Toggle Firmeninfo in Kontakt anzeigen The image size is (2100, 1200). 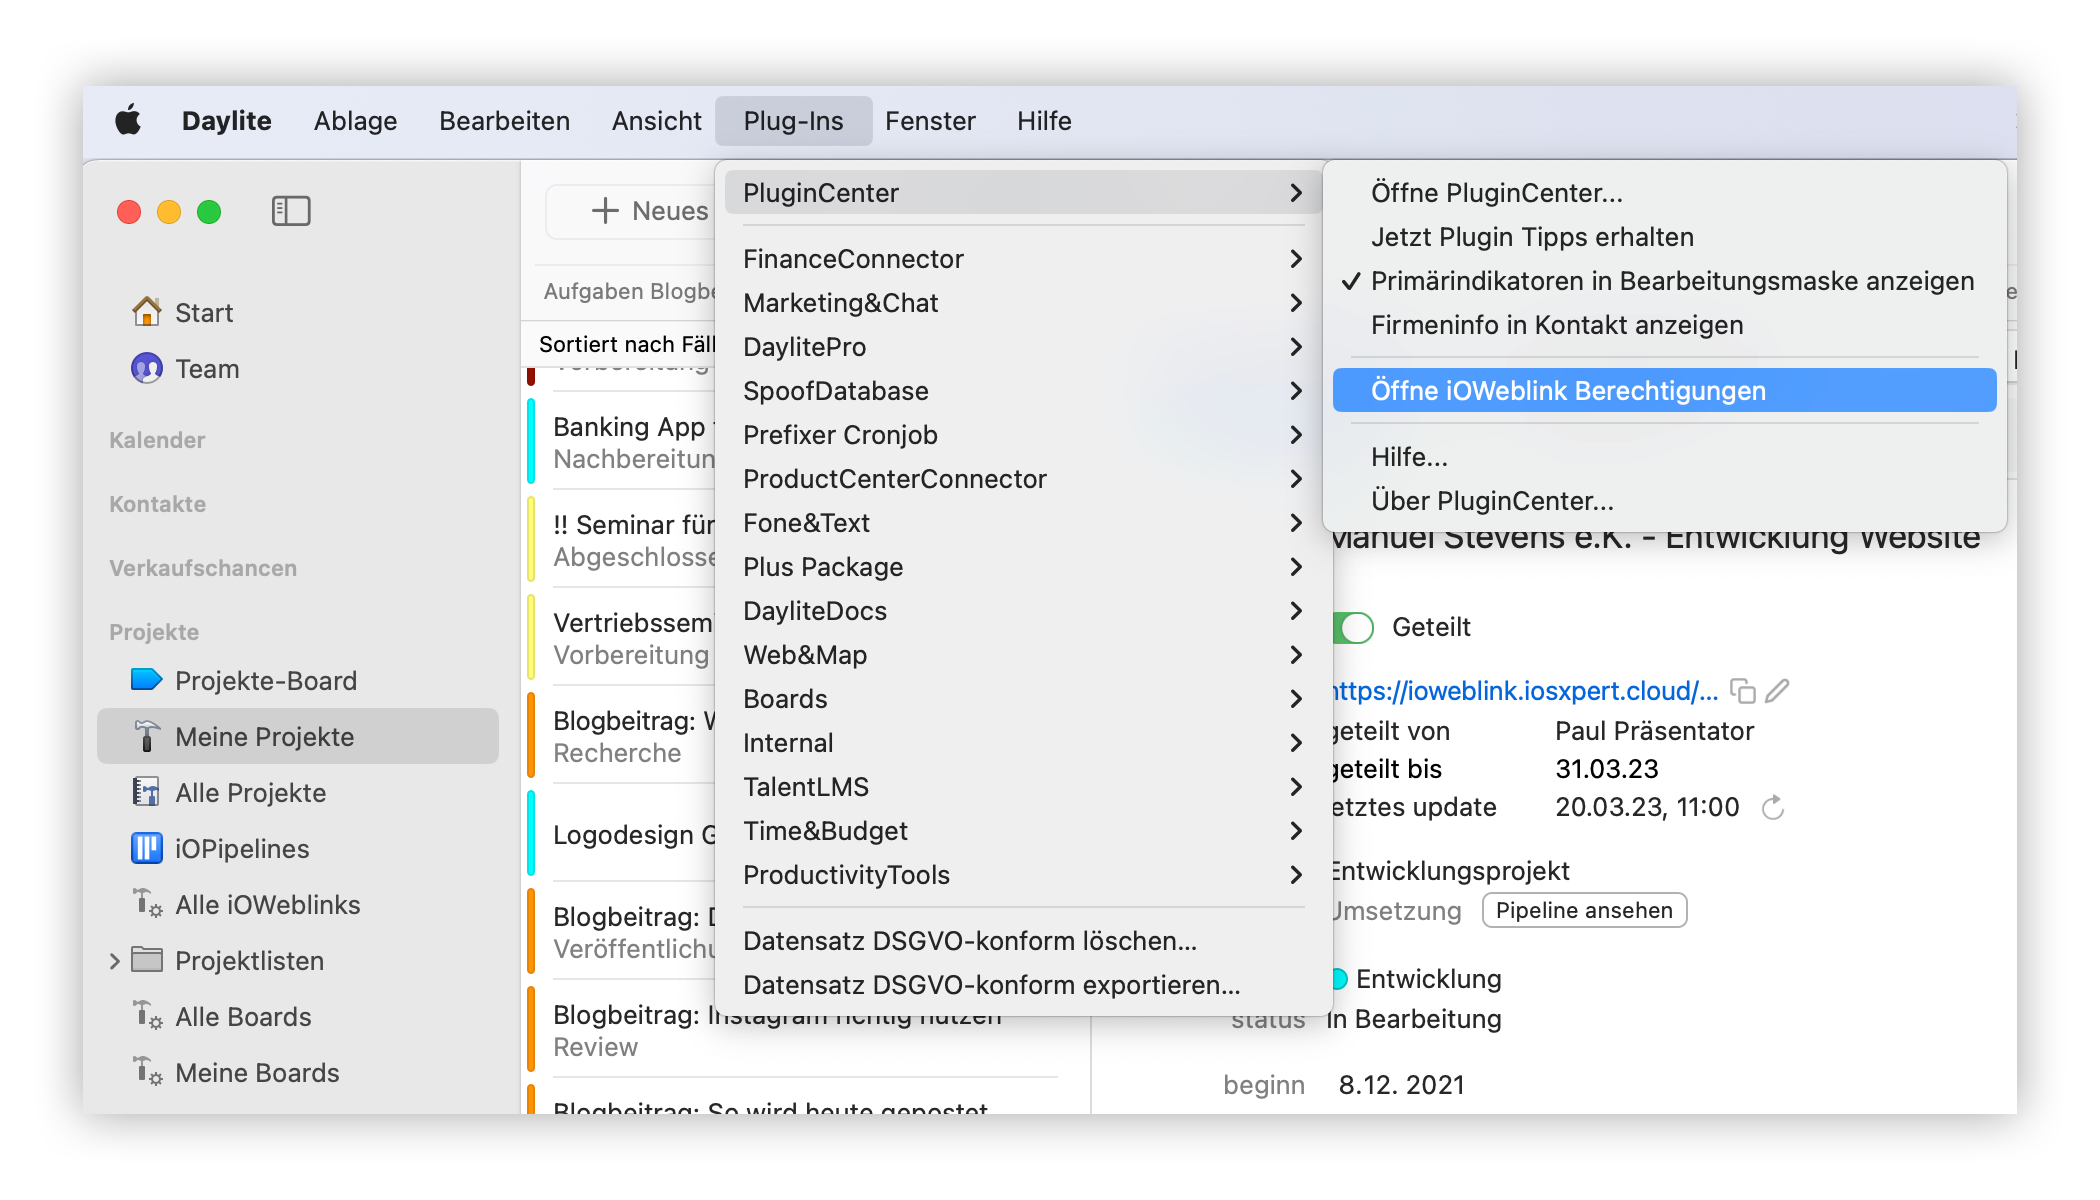[1664, 325]
